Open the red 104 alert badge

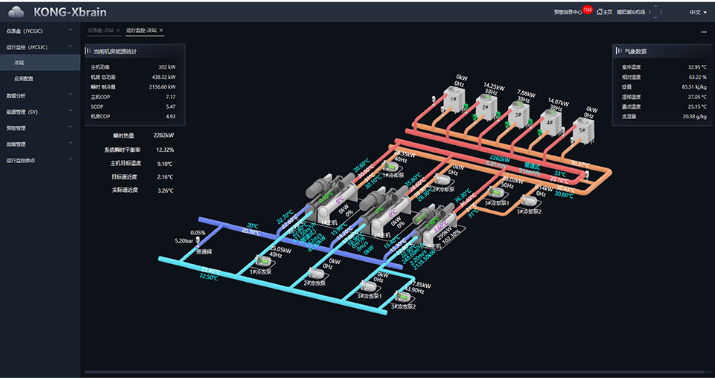(587, 9)
